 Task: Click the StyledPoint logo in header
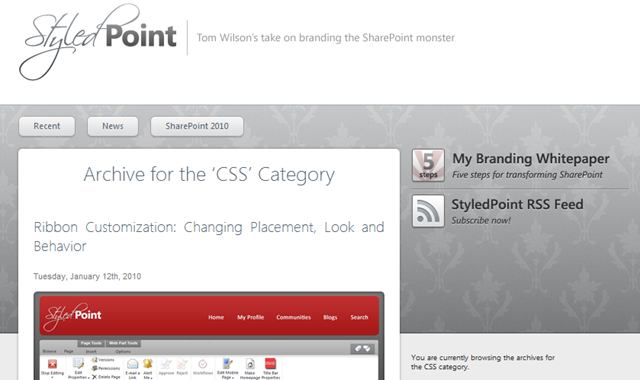pyautogui.click(x=98, y=42)
